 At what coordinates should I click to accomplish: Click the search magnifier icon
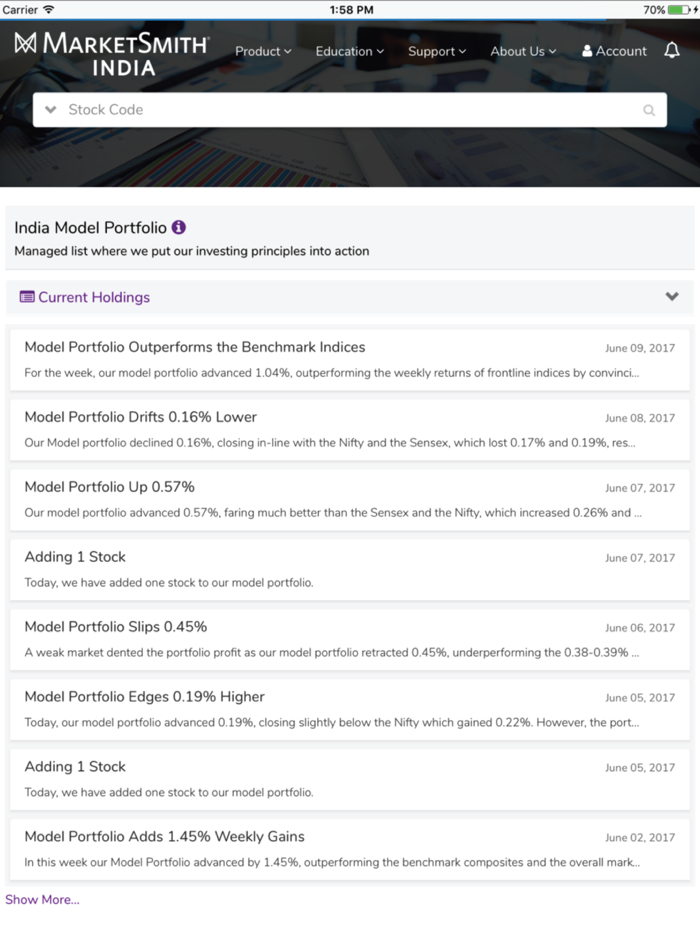point(648,109)
